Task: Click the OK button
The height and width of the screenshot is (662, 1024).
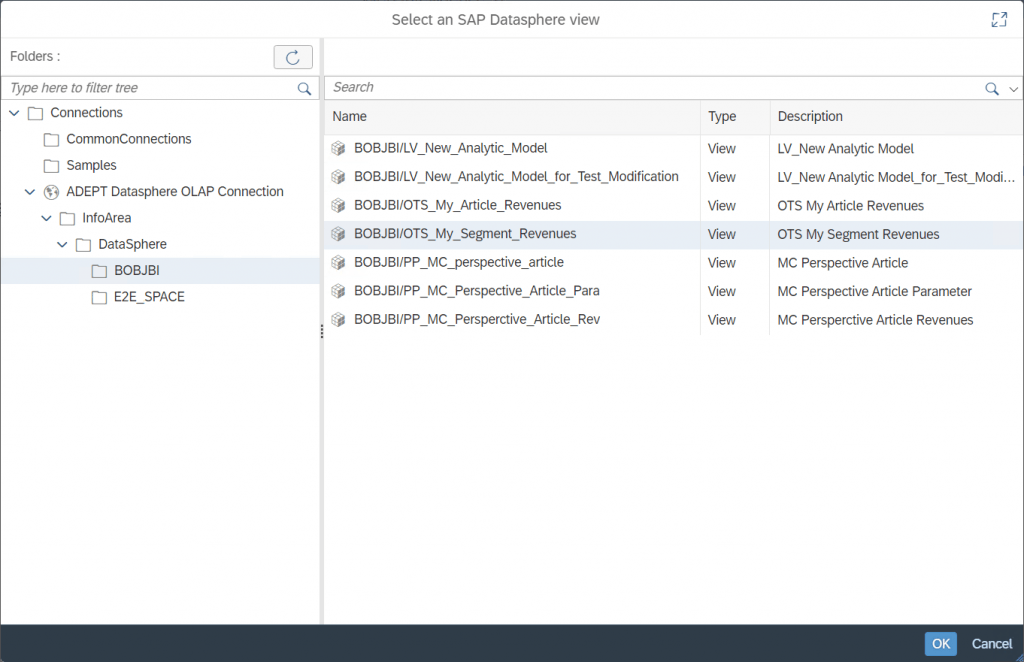Action: [940, 644]
